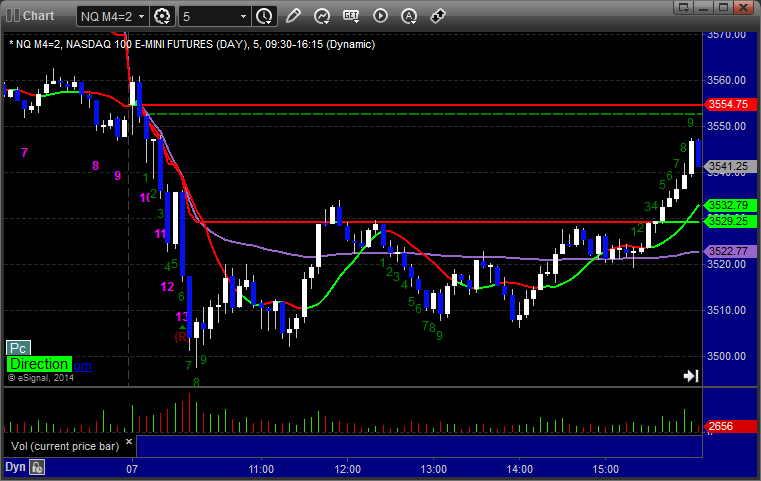Image resolution: width=761 pixels, height=481 pixels.
Task: Open the circled A alerts menu
Action: click(x=409, y=16)
